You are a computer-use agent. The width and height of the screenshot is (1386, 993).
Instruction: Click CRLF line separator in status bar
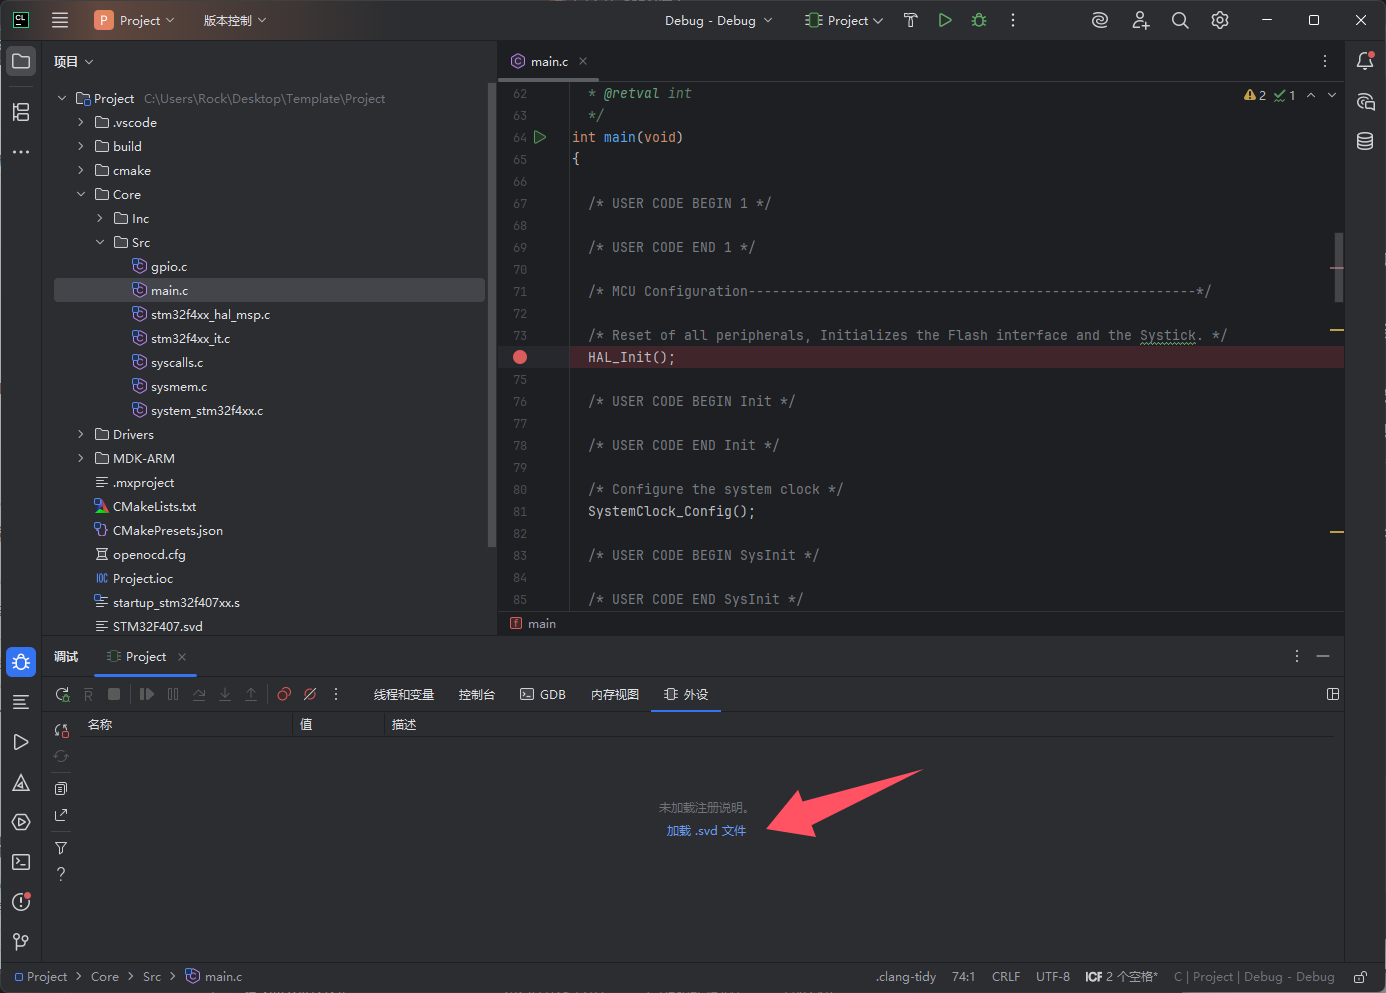(x=1006, y=977)
